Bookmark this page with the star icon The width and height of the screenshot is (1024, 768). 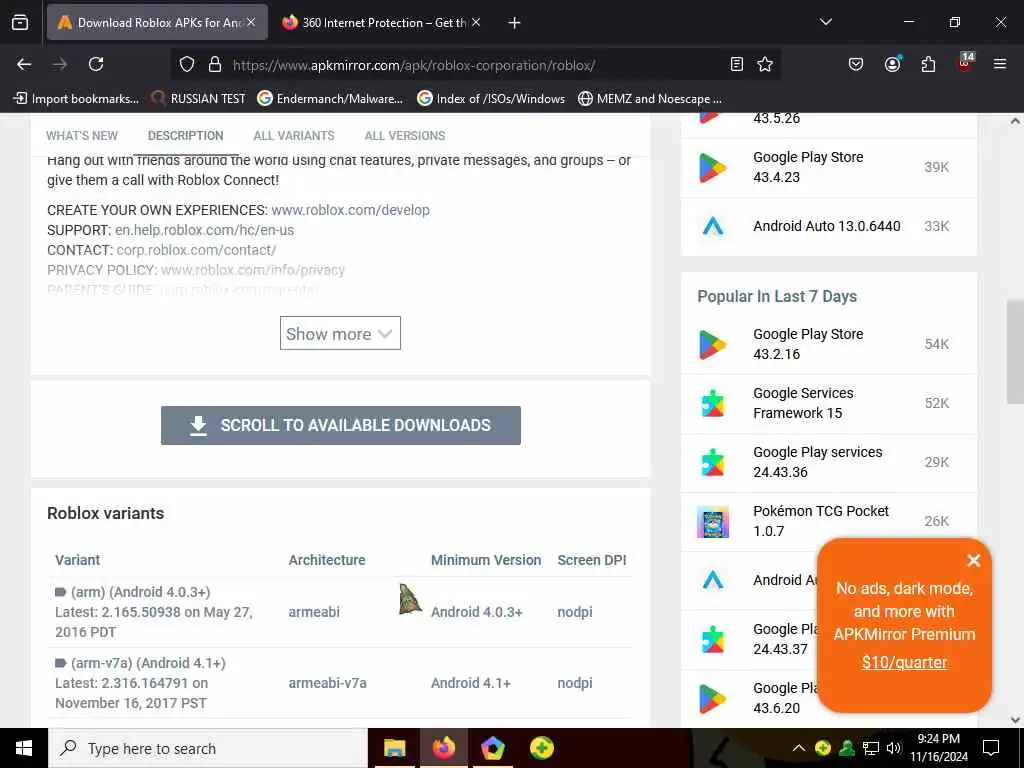[x=765, y=64]
